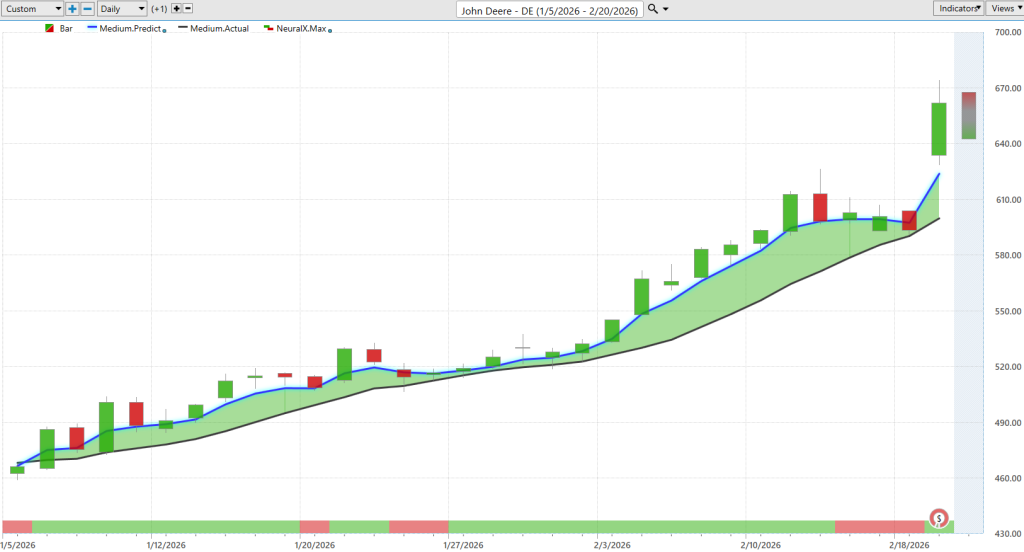Click the dot beside NeuralX.Max
The image size is (1024, 552).
point(330,31)
